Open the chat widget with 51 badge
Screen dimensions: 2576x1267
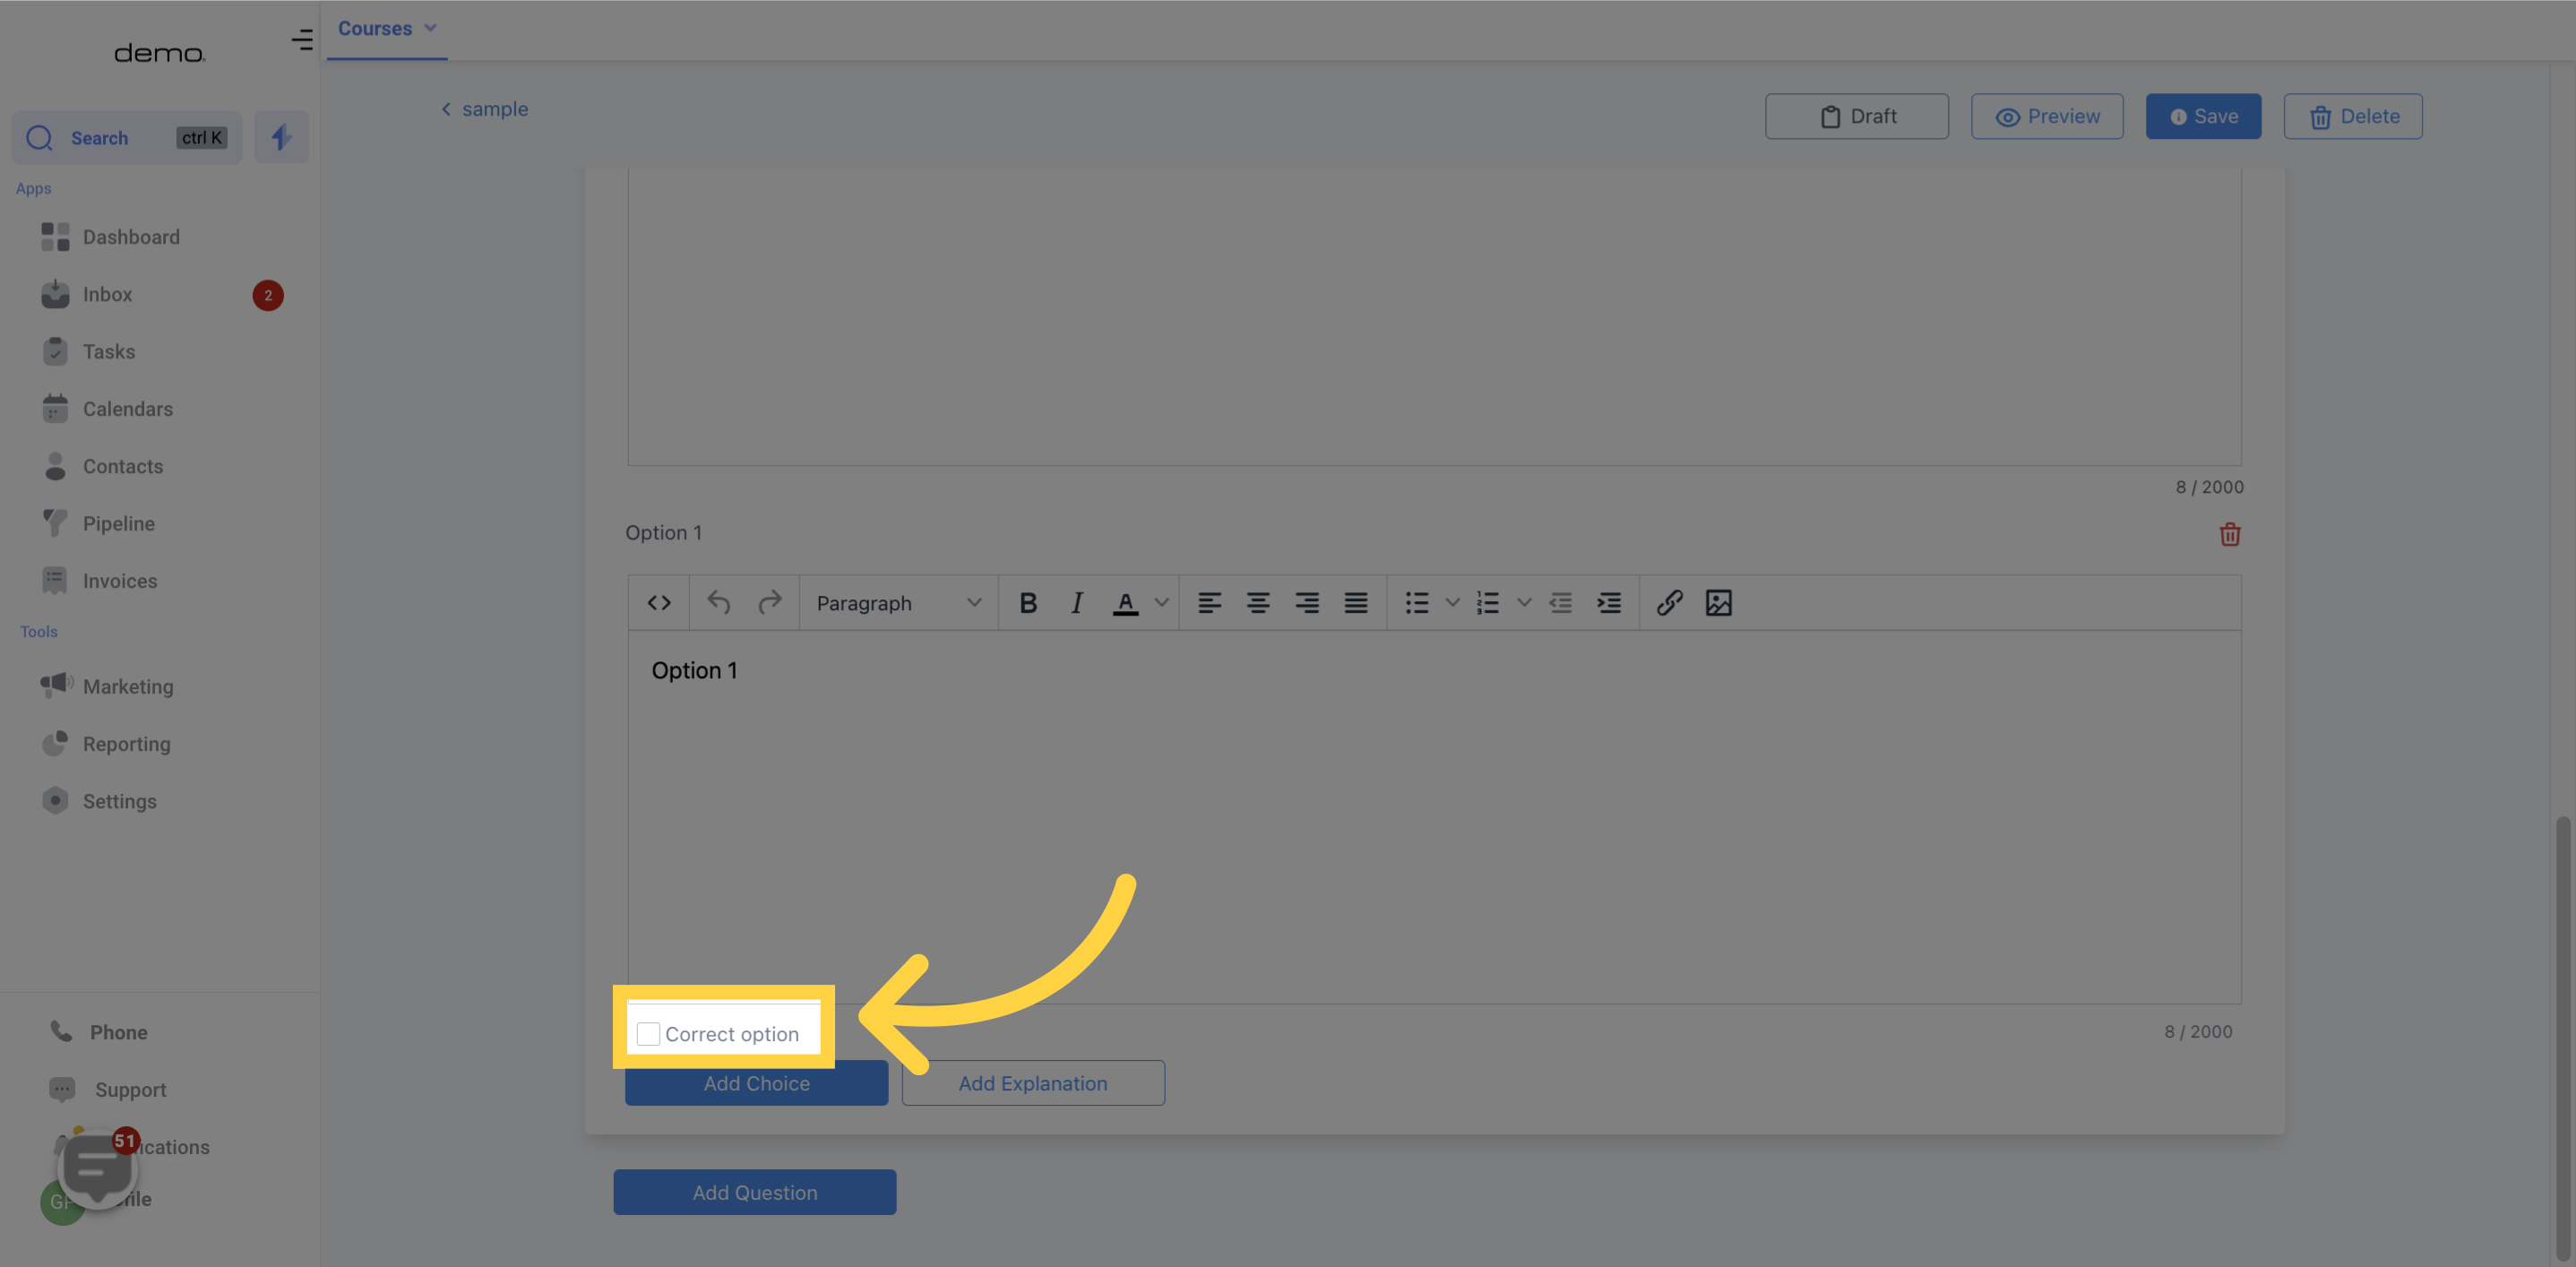tap(97, 1169)
